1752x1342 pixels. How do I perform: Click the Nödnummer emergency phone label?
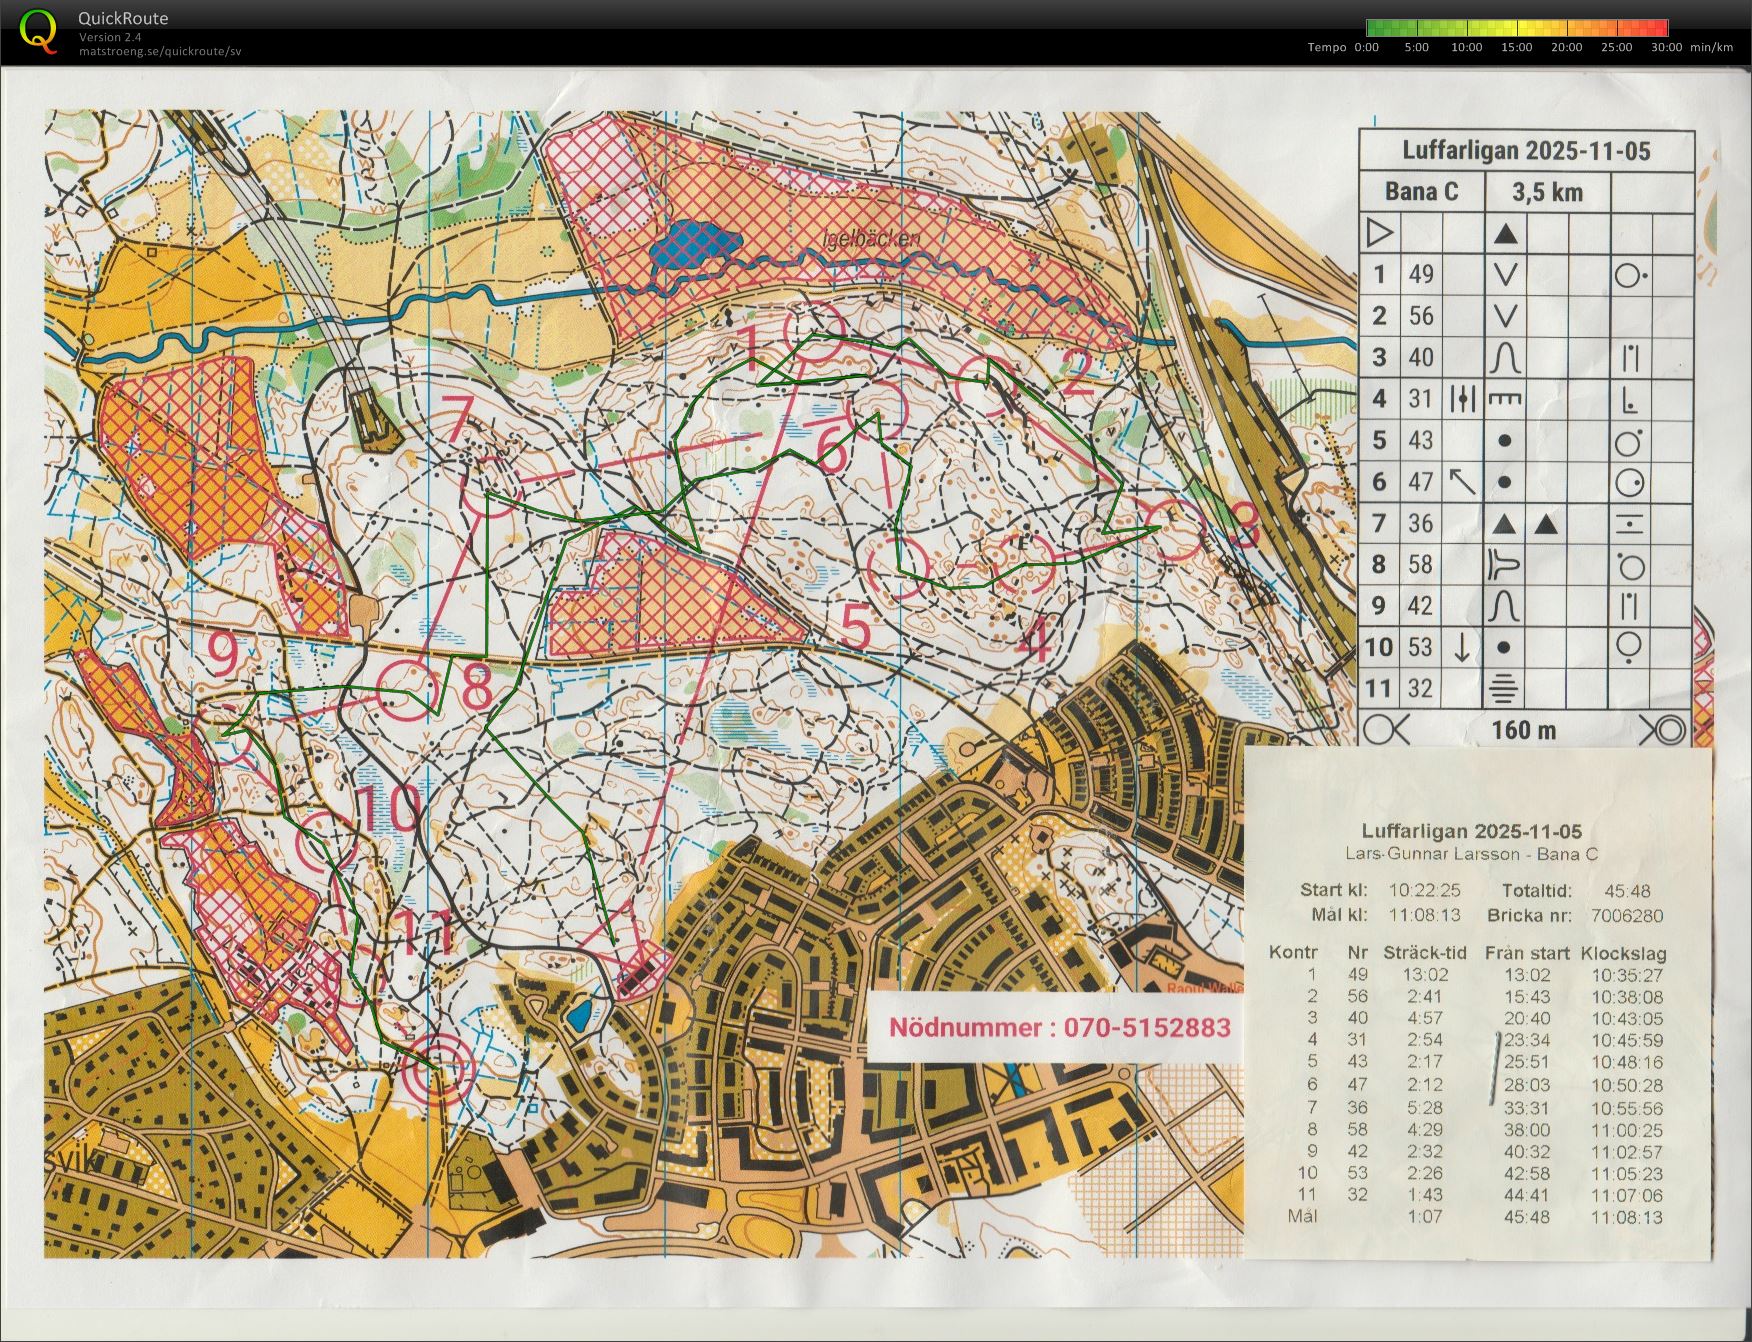coord(1059,1028)
